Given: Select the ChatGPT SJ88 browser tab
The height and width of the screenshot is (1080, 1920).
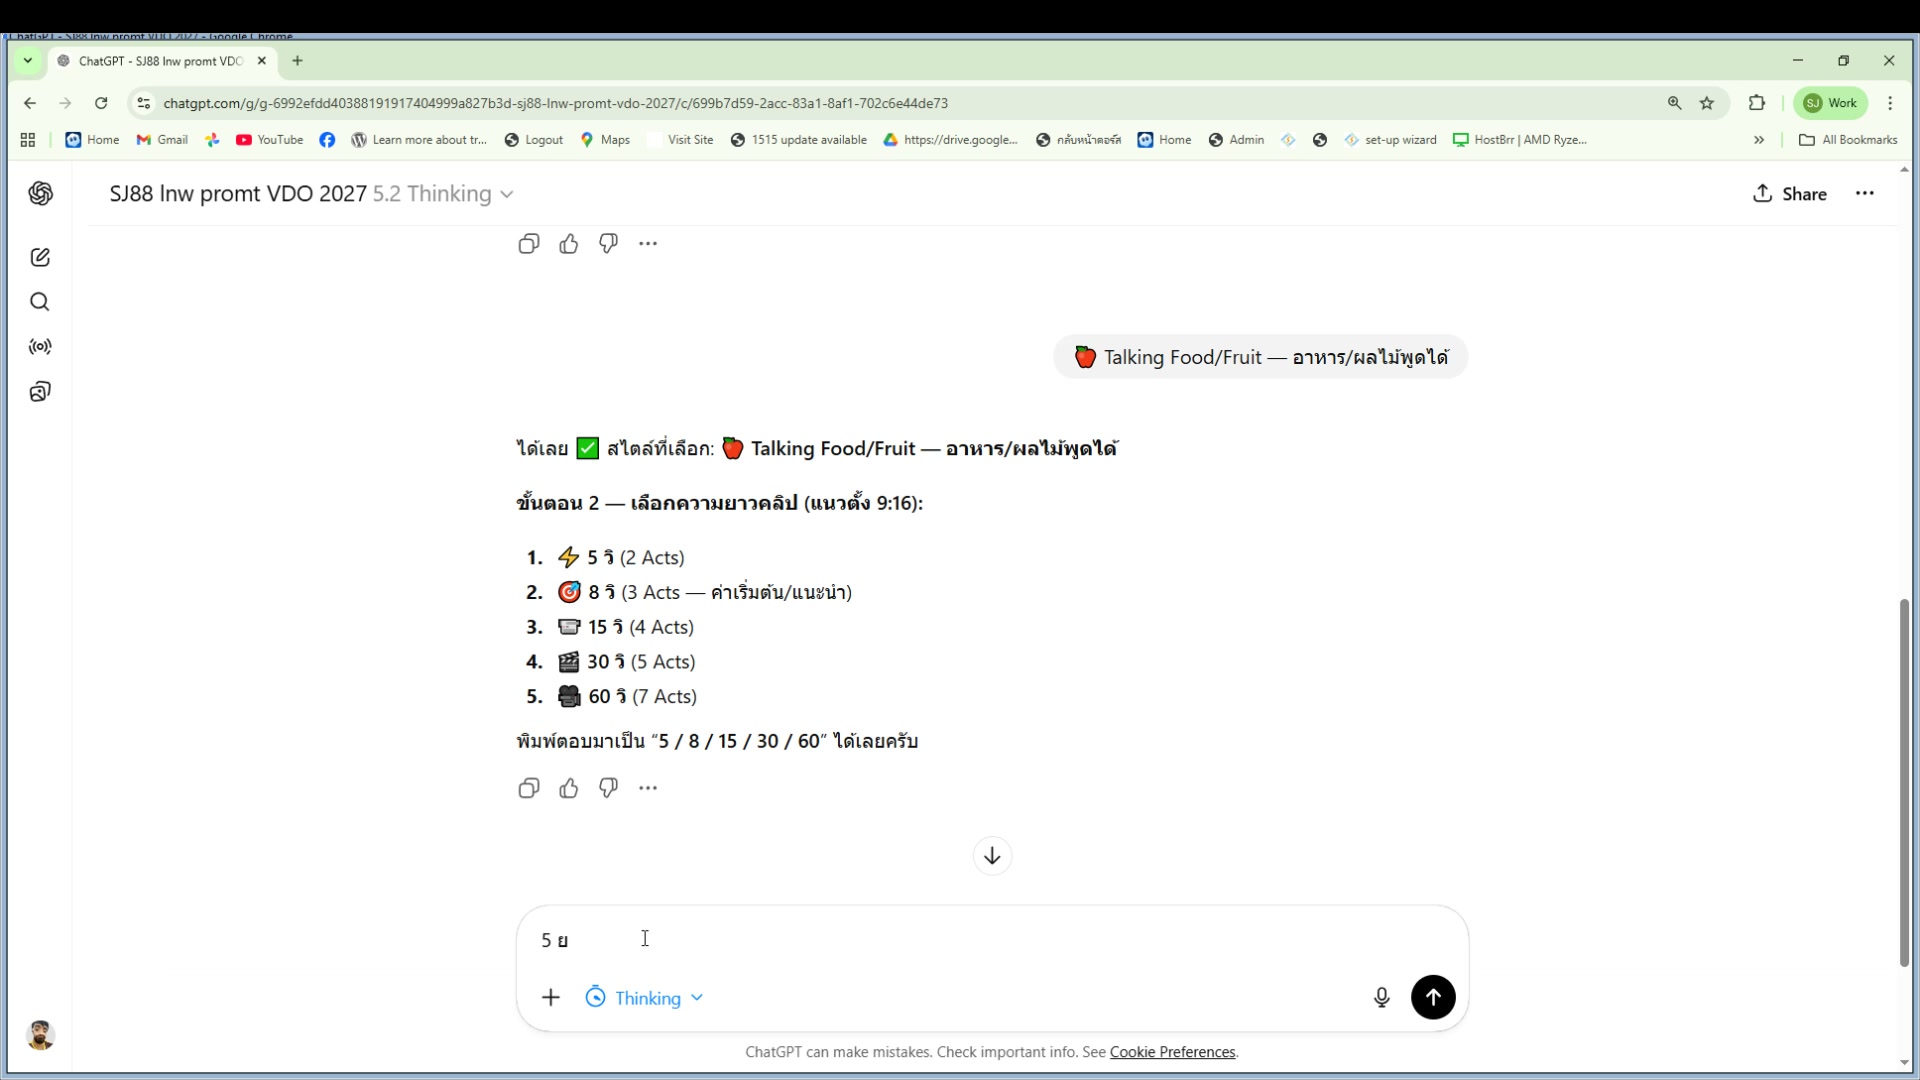Looking at the screenshot, I should pos(160,61).
